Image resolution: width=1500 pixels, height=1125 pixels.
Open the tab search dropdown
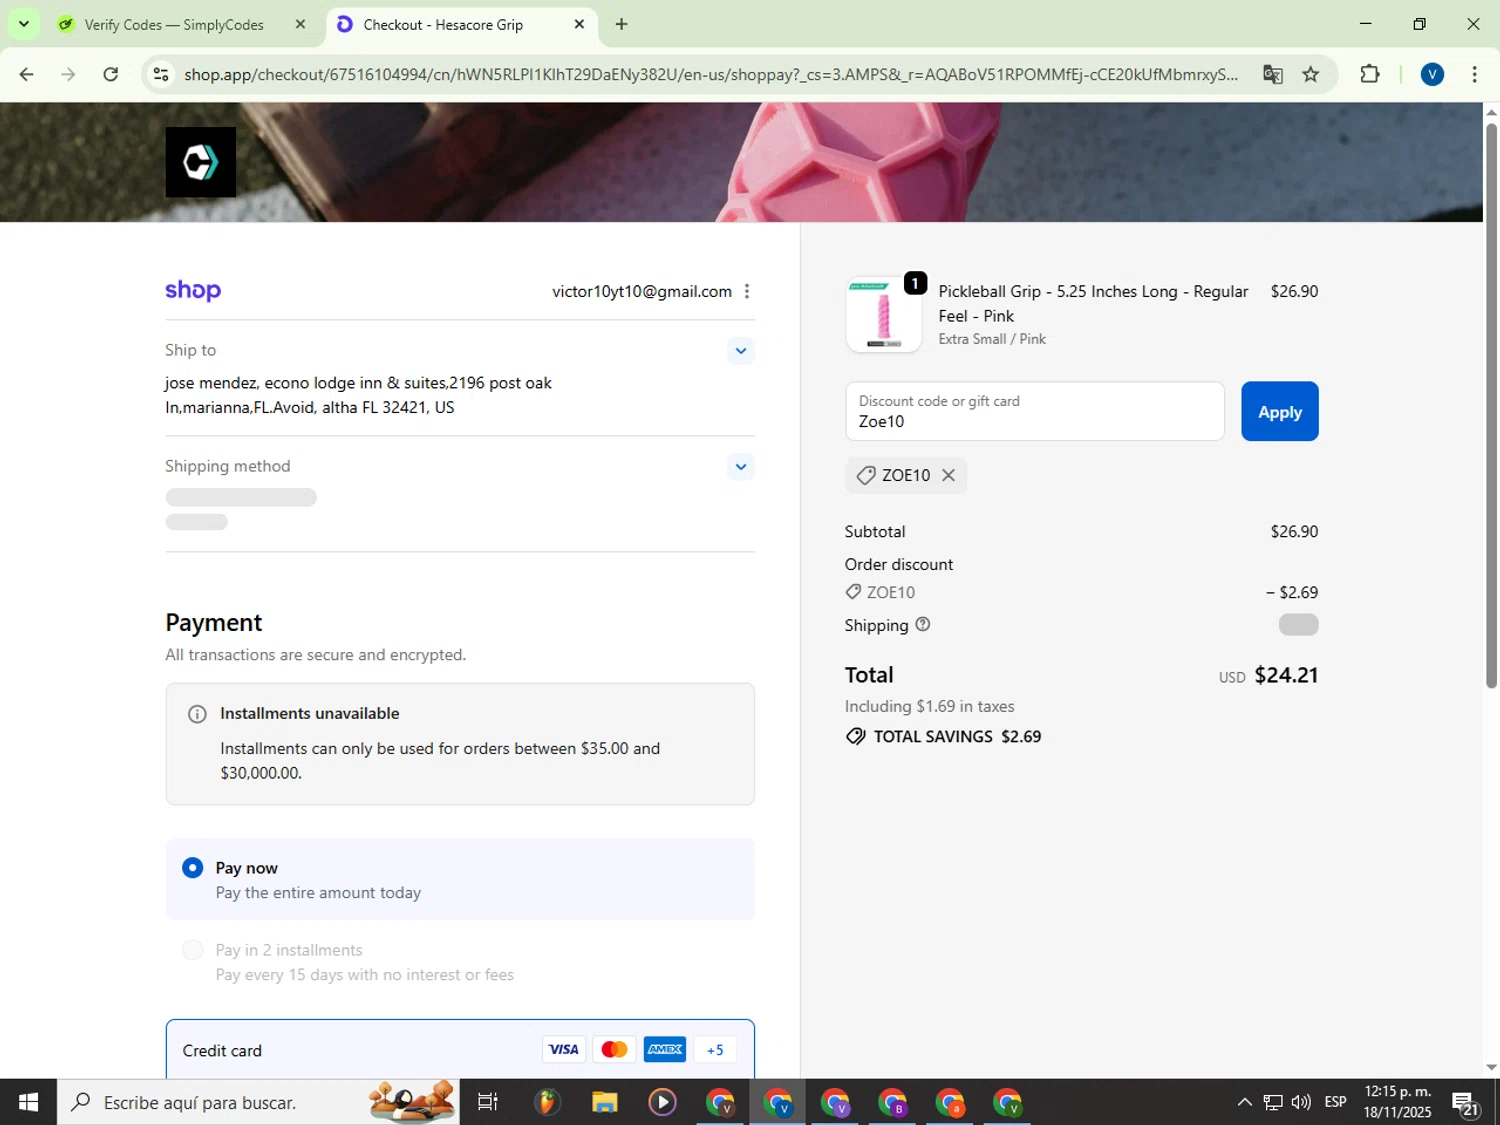click(23, 24)
